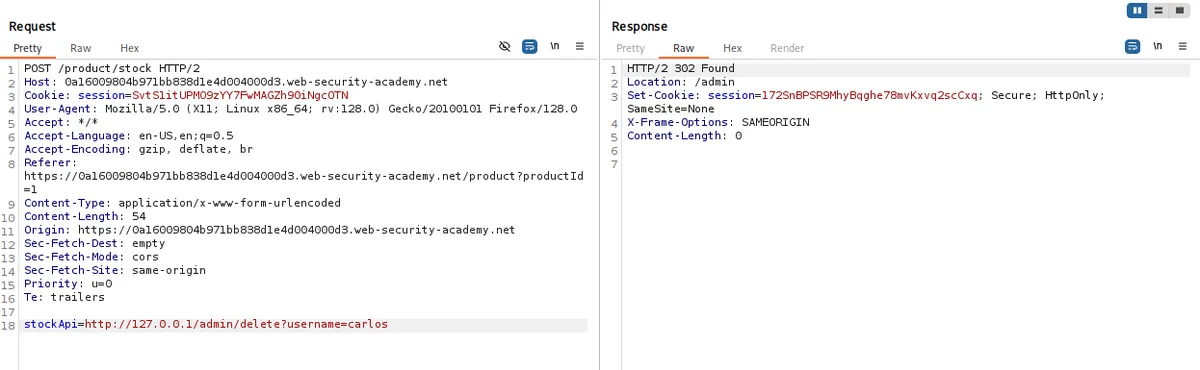Click the 'Content-Length: 54' request header
Screen dimensions: 1200x370
click(x=85, y=216)
